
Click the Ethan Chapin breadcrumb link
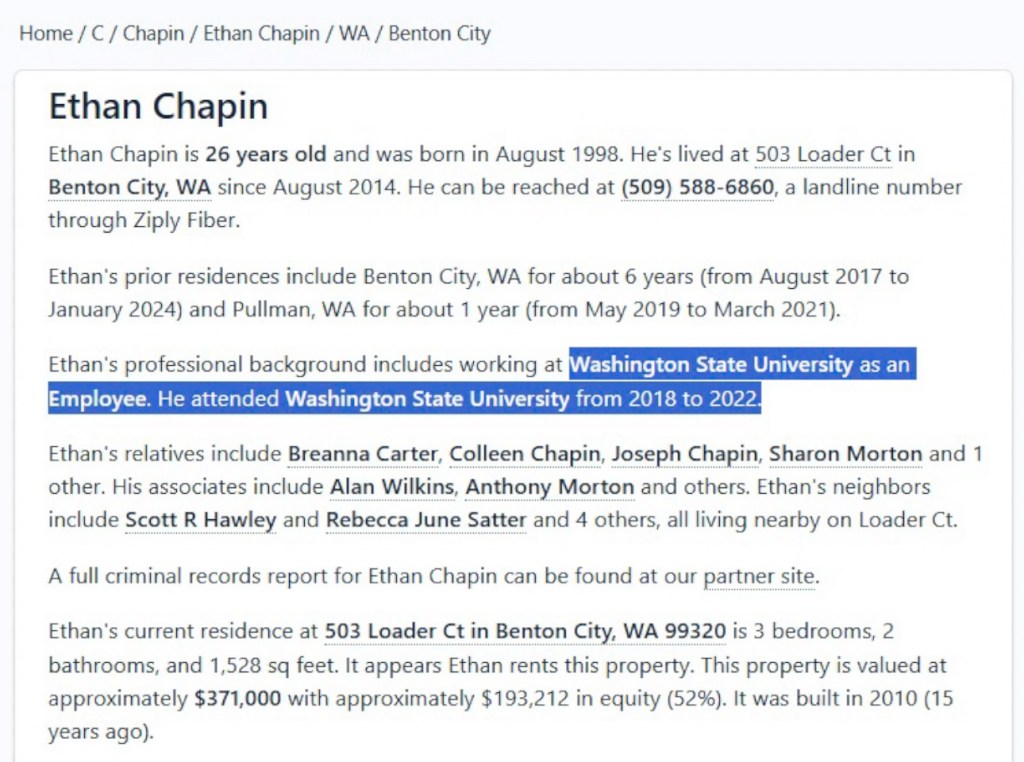point(261,33)
